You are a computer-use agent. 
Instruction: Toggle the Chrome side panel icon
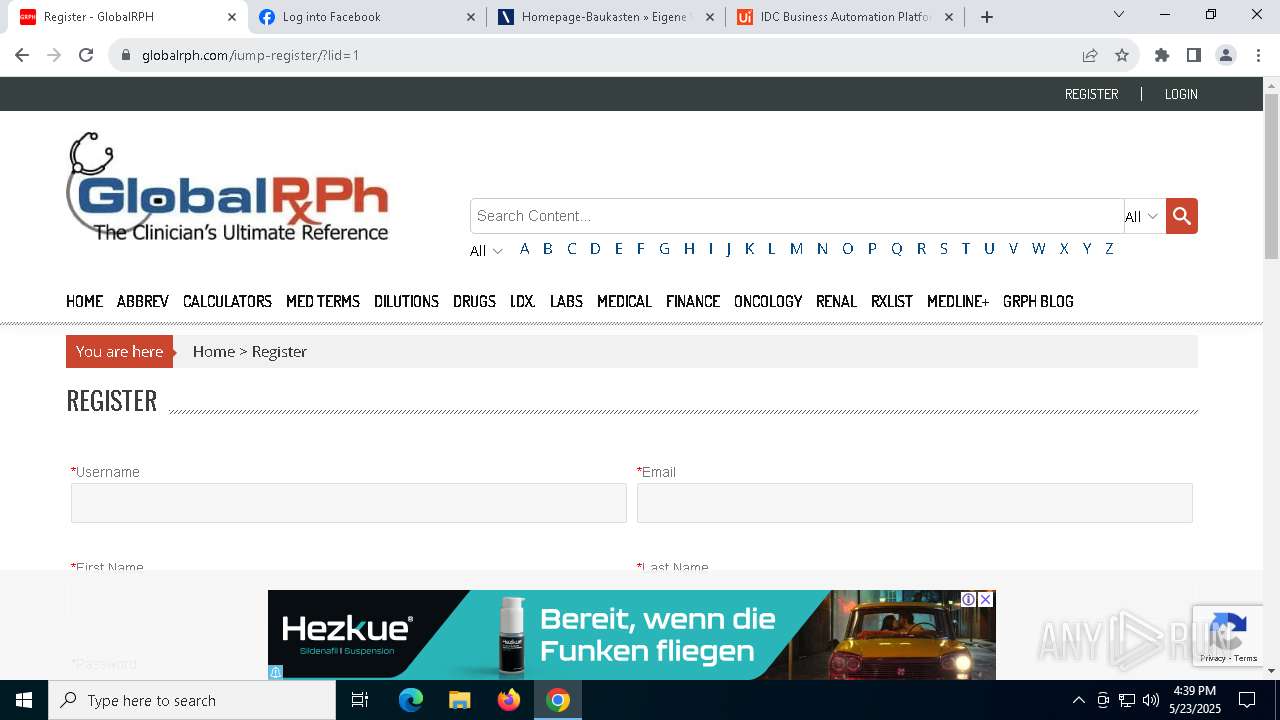(x=1194, y=55)
